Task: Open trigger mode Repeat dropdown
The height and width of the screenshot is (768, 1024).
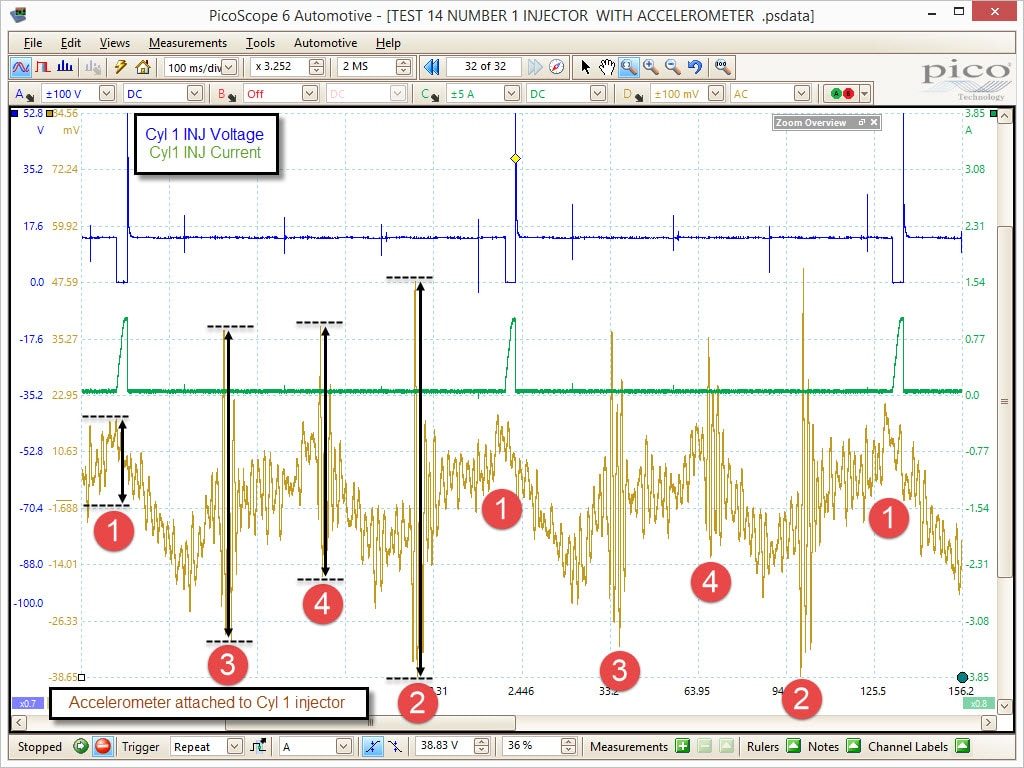Action: pos(234,746)
